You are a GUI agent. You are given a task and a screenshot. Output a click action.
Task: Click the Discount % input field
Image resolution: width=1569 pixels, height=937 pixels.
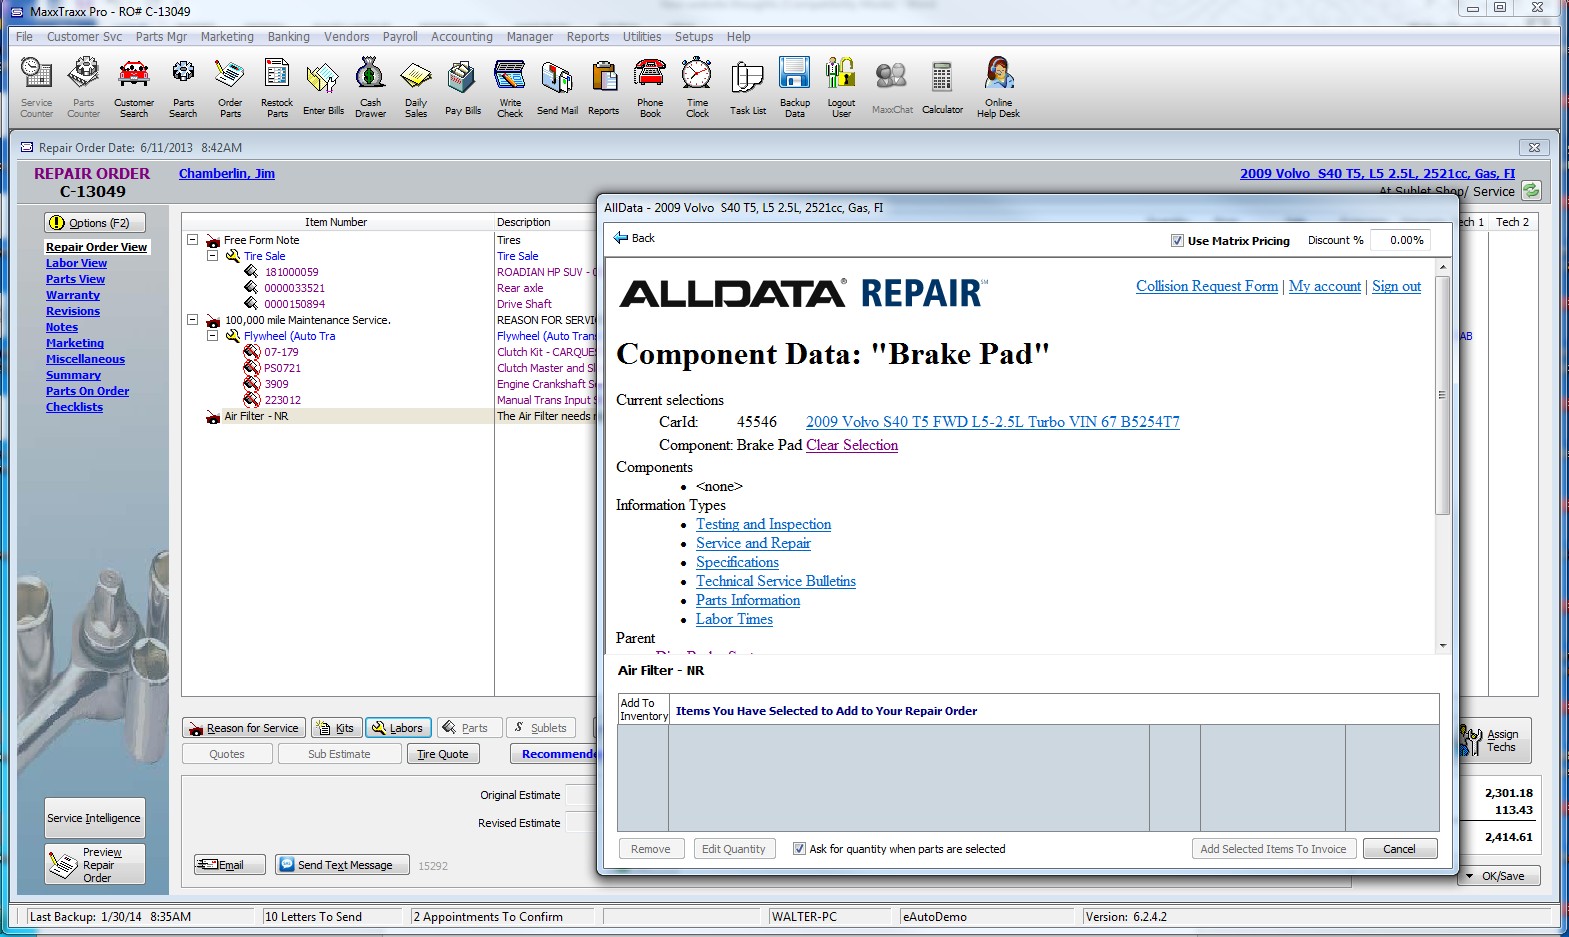[1400, 240]
